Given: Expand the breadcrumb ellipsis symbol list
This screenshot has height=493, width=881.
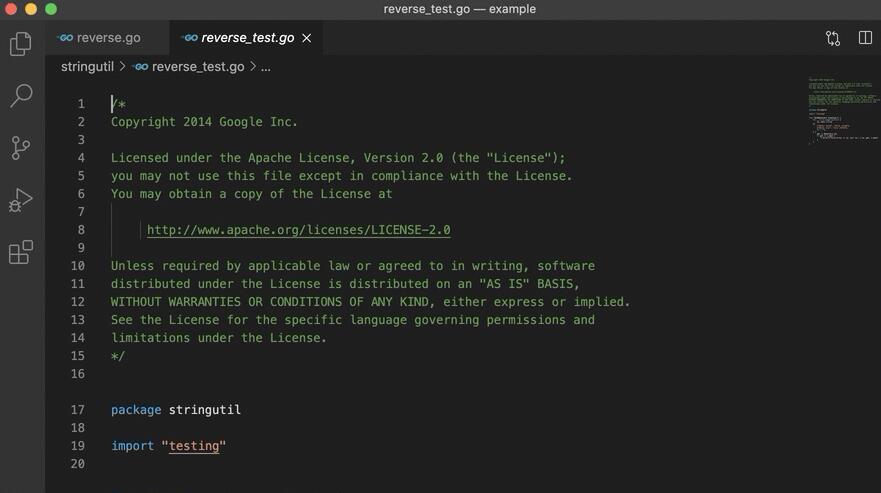Looking at the screenshot, I should point(266,67).
